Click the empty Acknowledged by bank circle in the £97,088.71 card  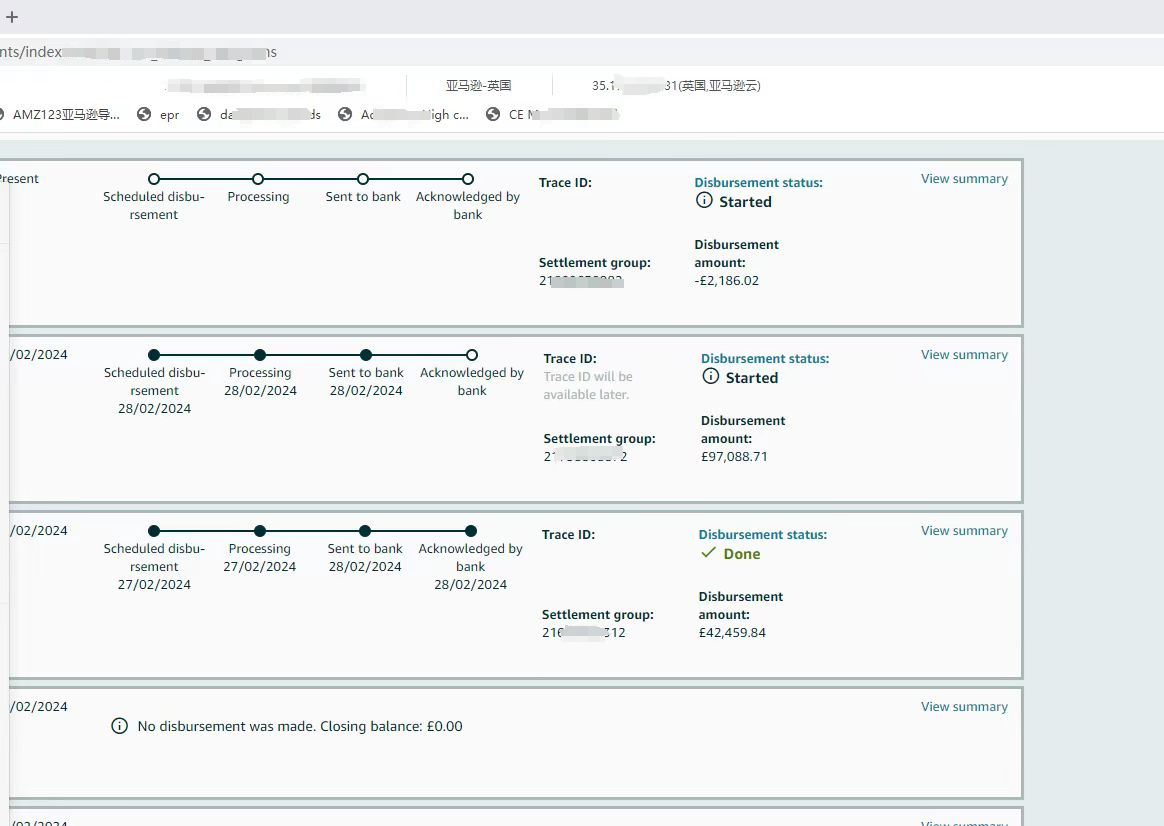pyautogui.click(x=471, y=355)
